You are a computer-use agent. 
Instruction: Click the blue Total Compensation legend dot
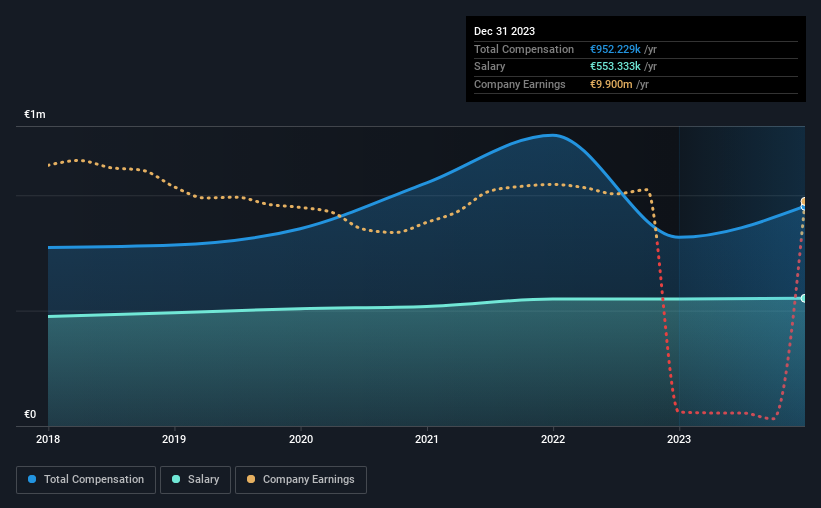[32, 479]
